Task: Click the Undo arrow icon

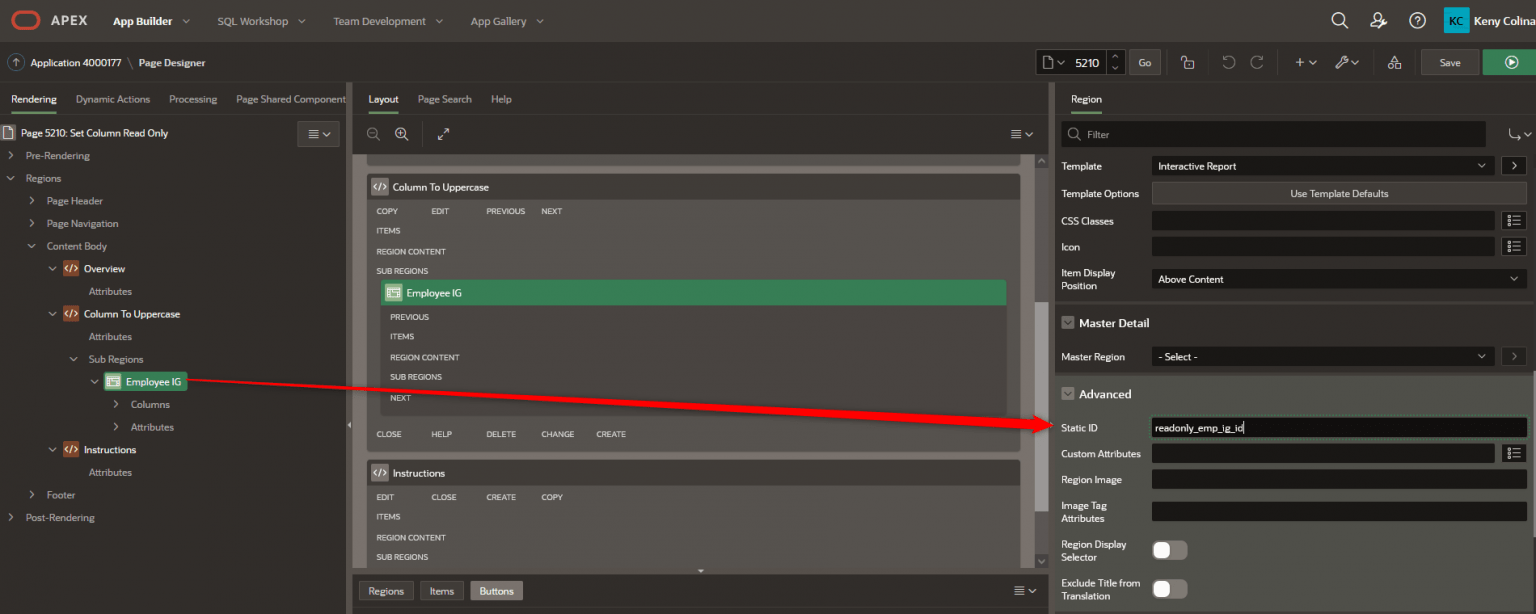Action: (1229, 62)
